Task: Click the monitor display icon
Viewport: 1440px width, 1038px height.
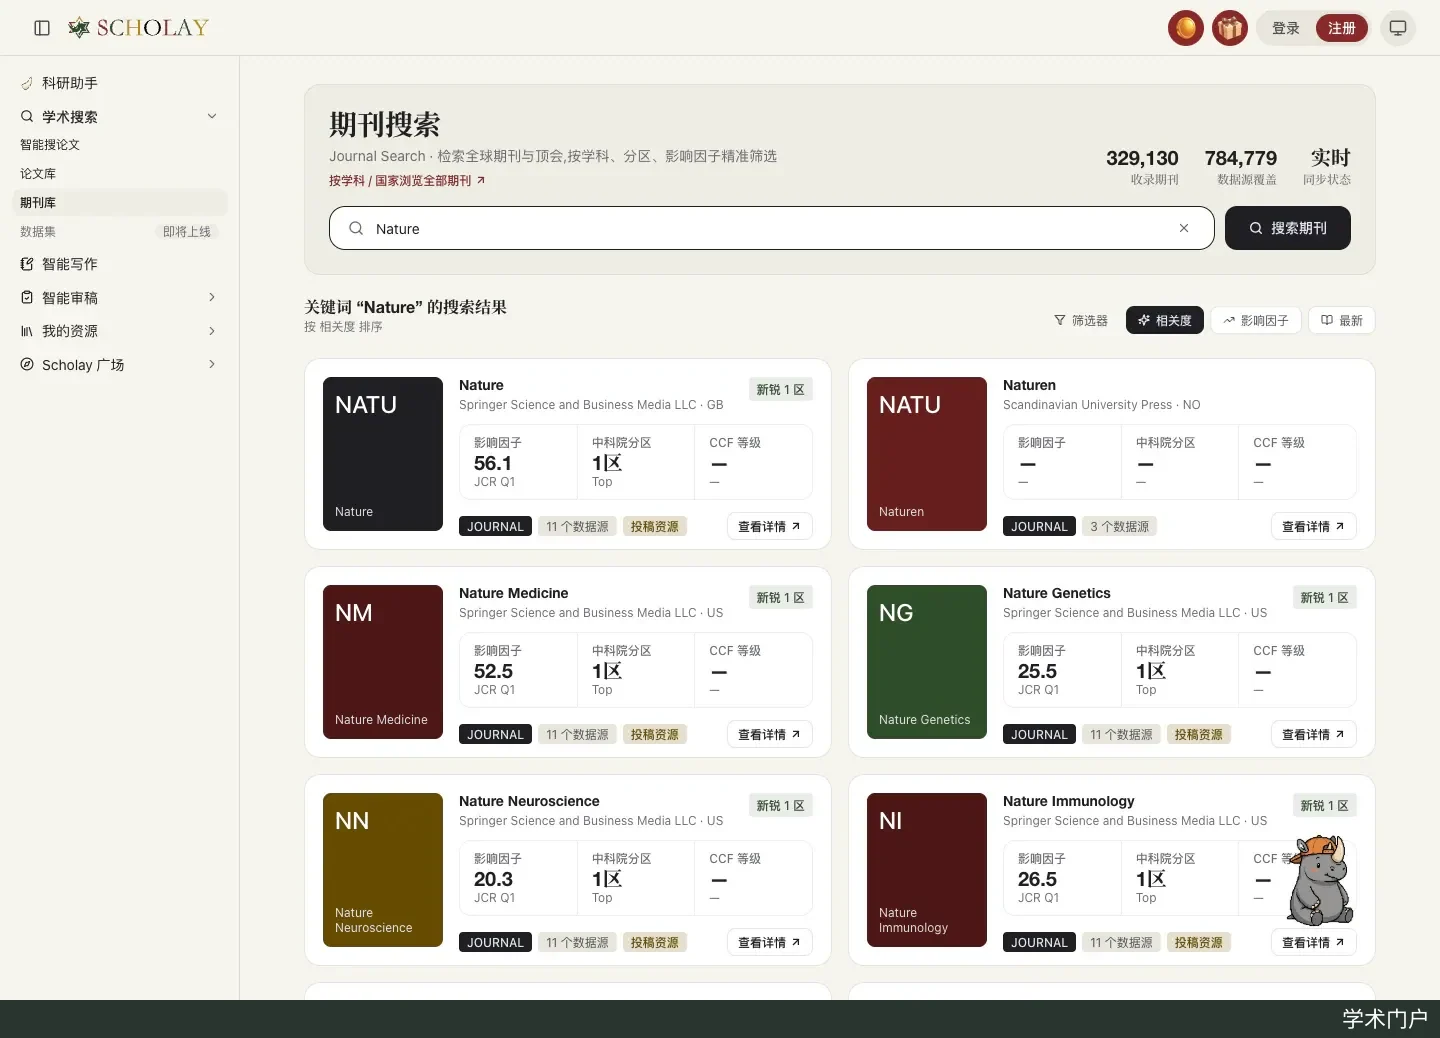Action: 1398,28
